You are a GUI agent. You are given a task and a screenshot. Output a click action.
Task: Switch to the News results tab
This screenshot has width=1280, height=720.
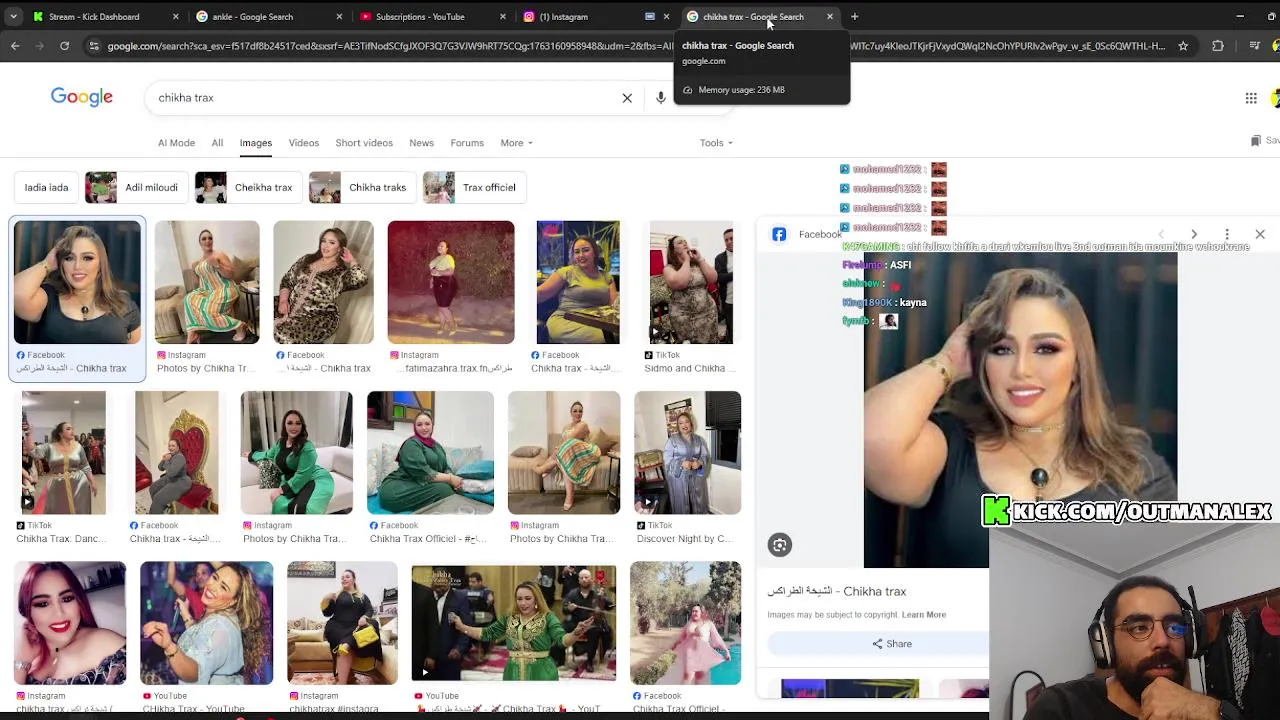pyautogui.click(x=421, y=143)
